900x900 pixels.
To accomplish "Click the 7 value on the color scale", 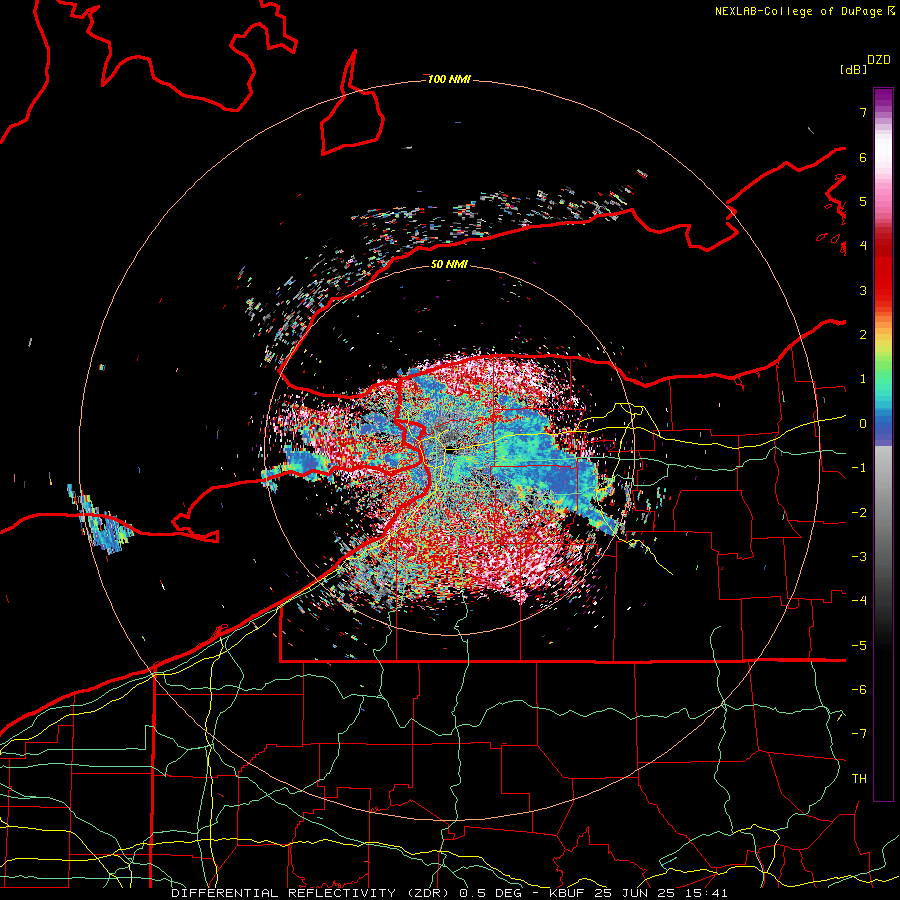I will (863, 112).
